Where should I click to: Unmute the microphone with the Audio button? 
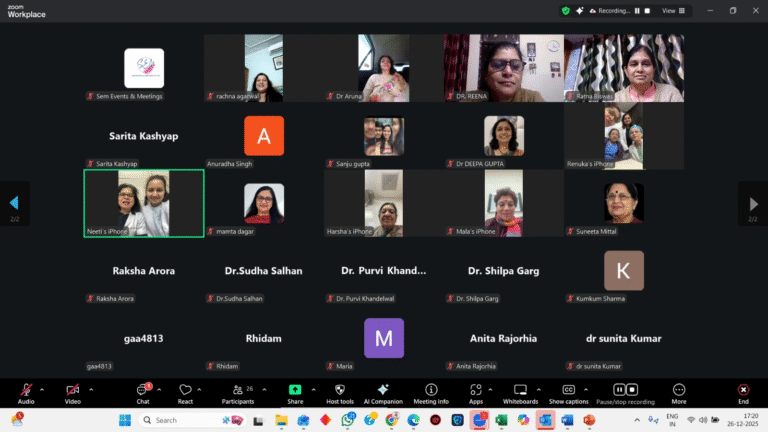(25, 390)
